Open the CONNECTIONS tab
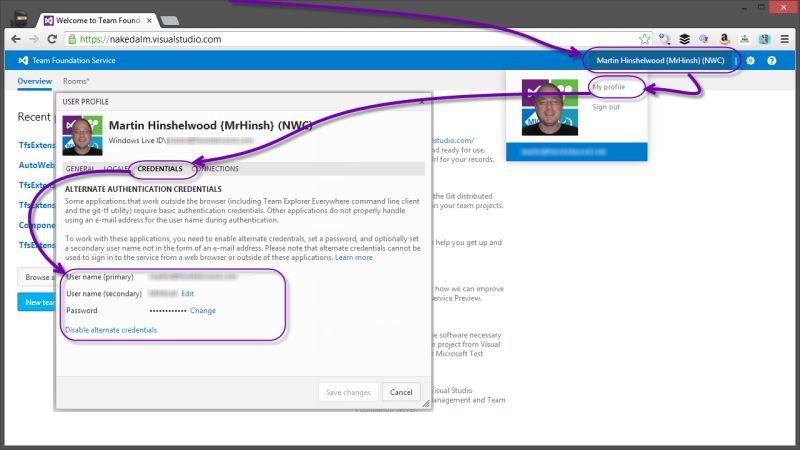 215,169
